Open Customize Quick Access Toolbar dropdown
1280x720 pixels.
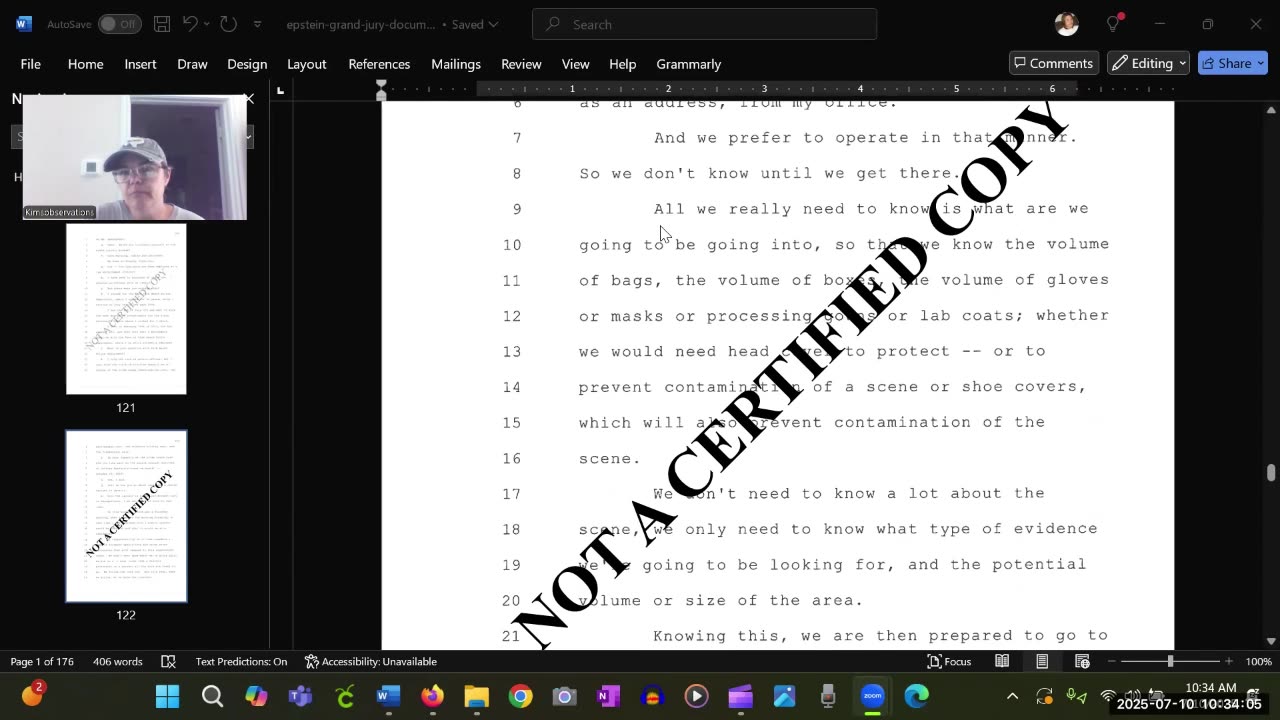pos(257,24)
